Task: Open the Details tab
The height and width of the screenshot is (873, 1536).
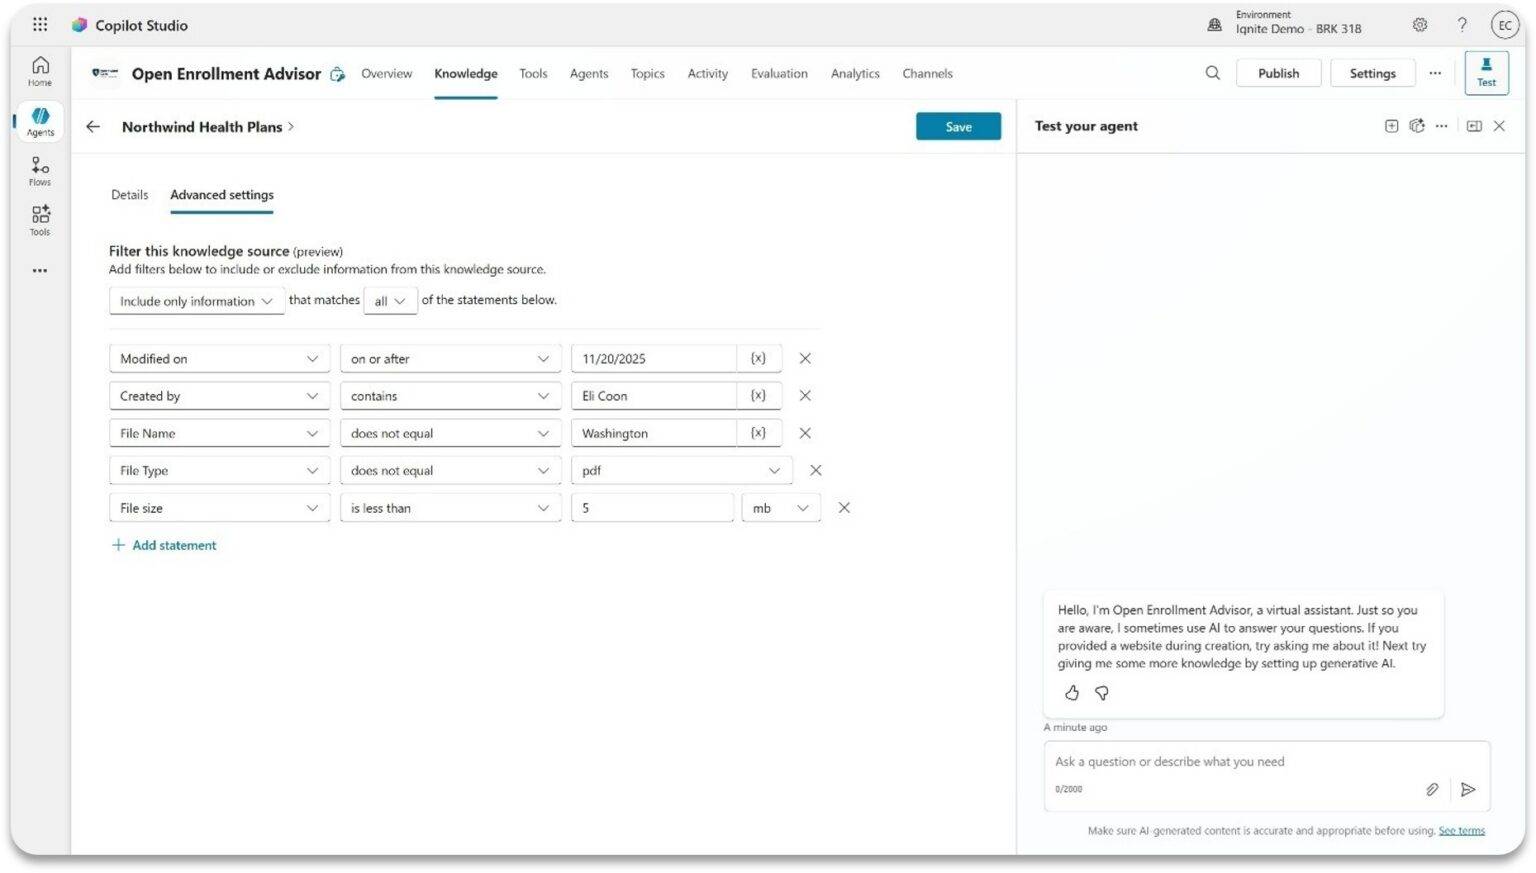Action: 129,195
